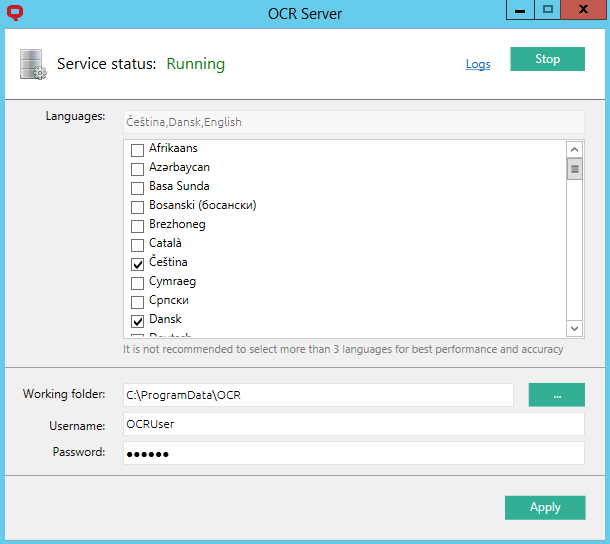The width and height of the screenshot is (610, 544).
Task: Enable the Afrikaans language checkbox
Action: pyautogui.click(x=138, y=149)
